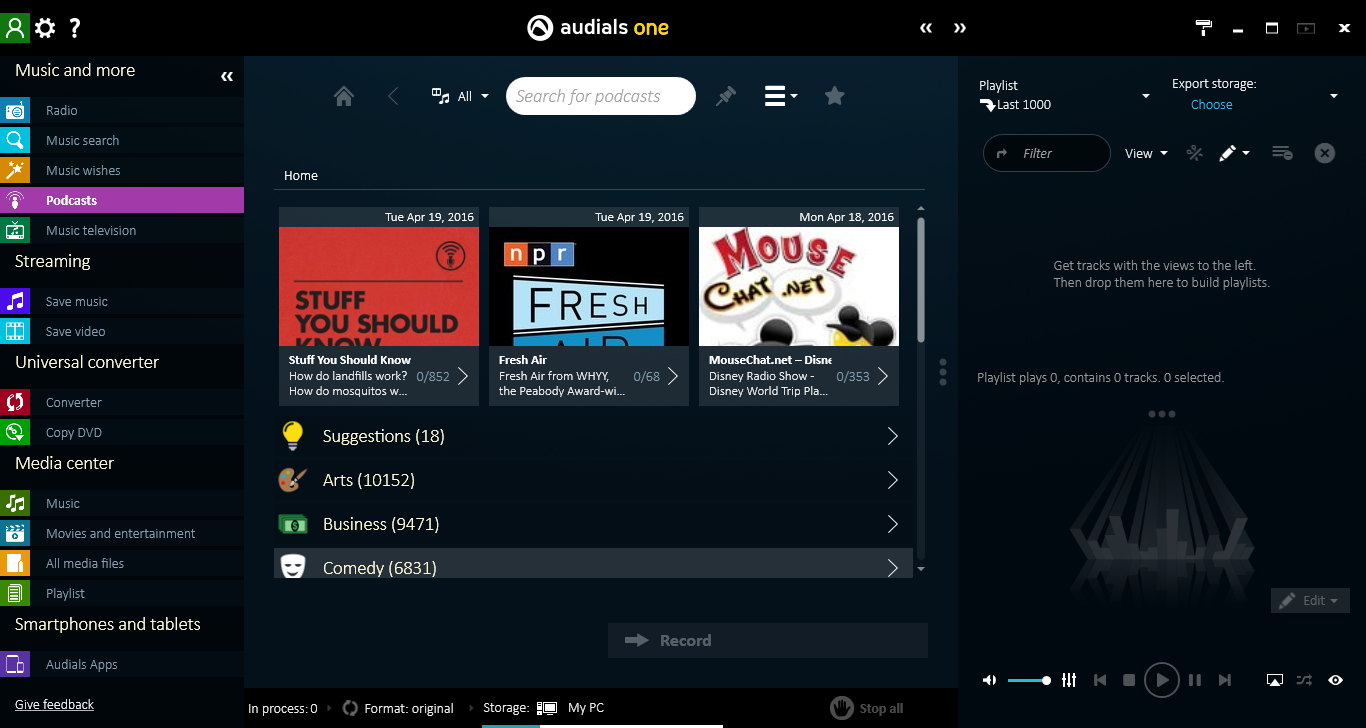Click the remove-from-list icon
The height and width of the screenshot is (728, 1366).
(x=1282, y=153)
